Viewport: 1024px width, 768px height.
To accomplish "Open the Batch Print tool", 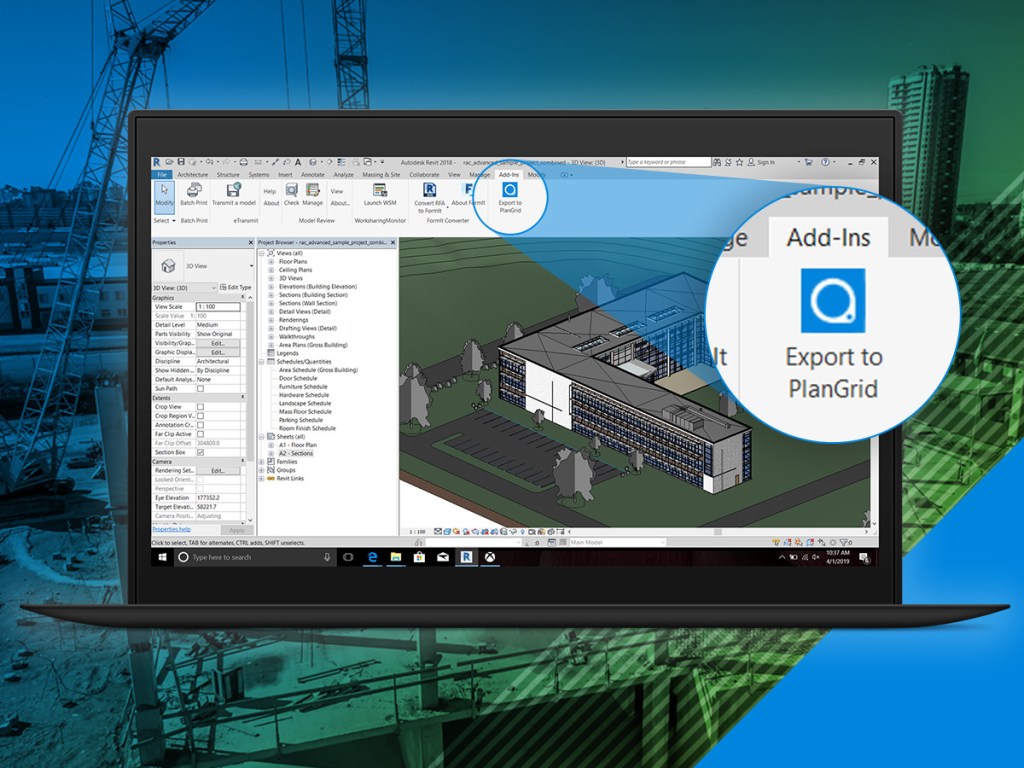I will 194,194.
